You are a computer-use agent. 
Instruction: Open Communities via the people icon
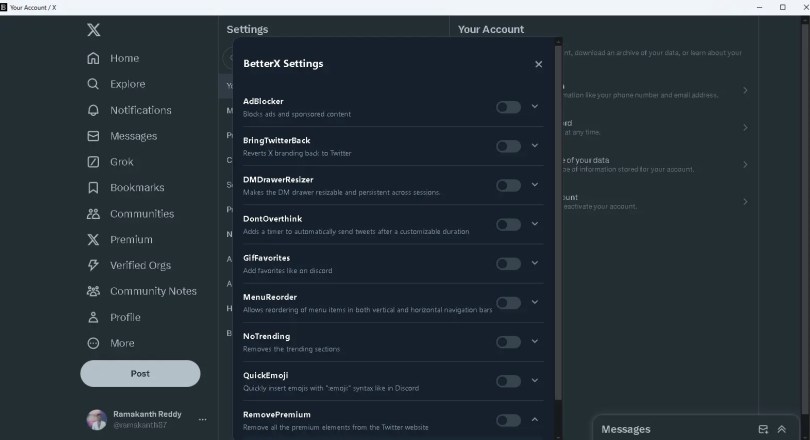pos(93,213)
